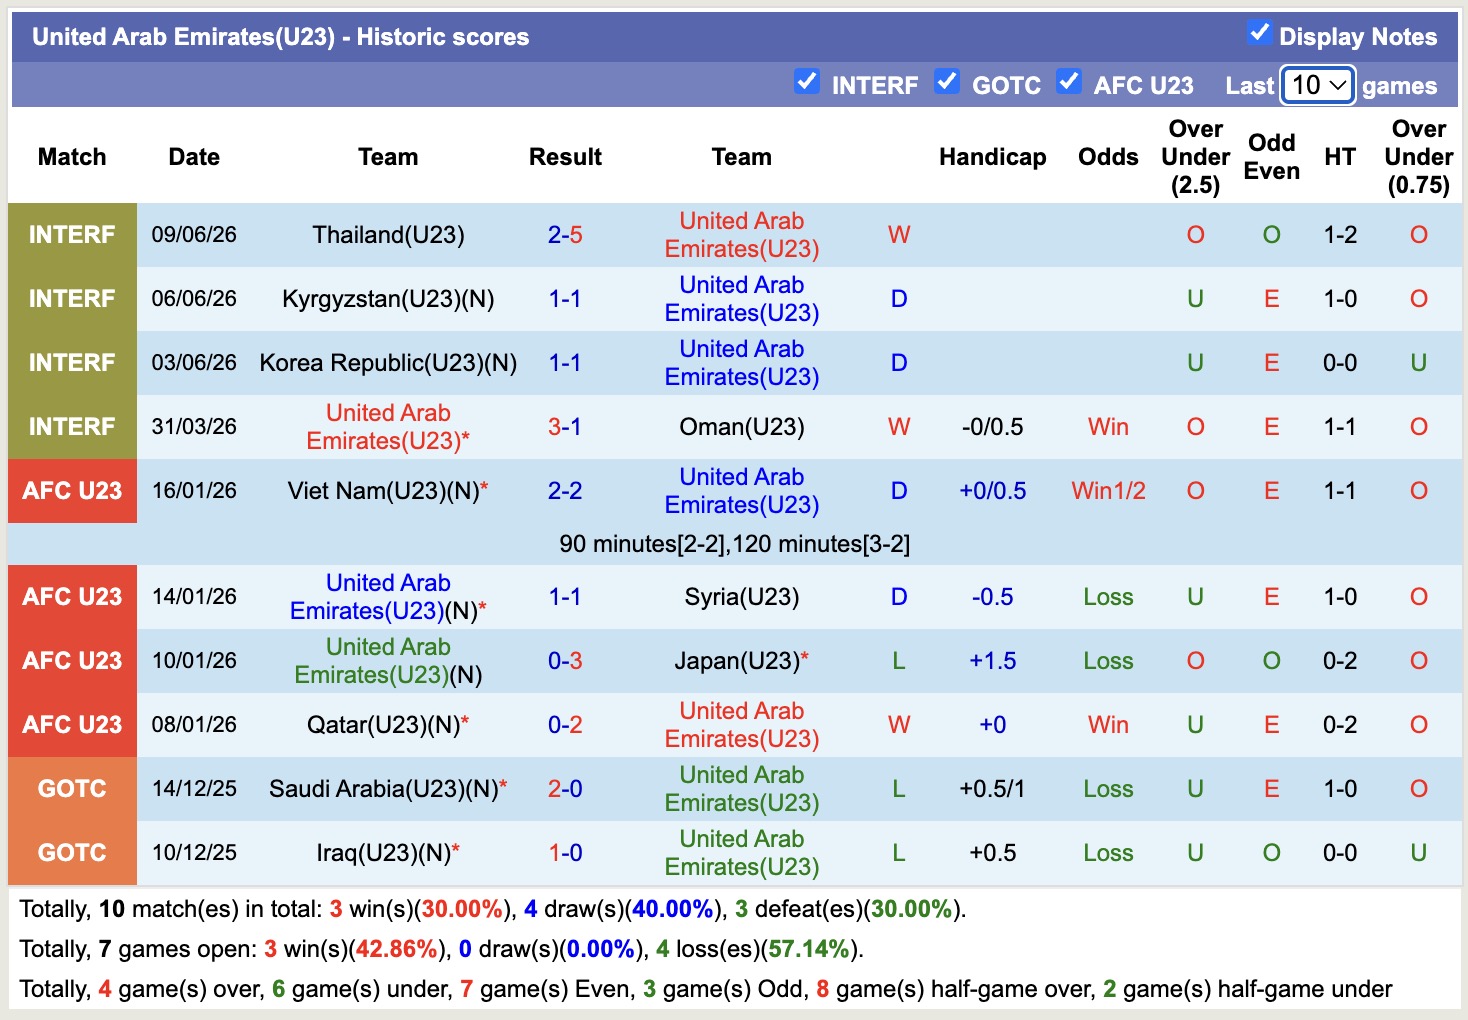
Task: Open Syria(U23) team link
Action: point(742,597)
